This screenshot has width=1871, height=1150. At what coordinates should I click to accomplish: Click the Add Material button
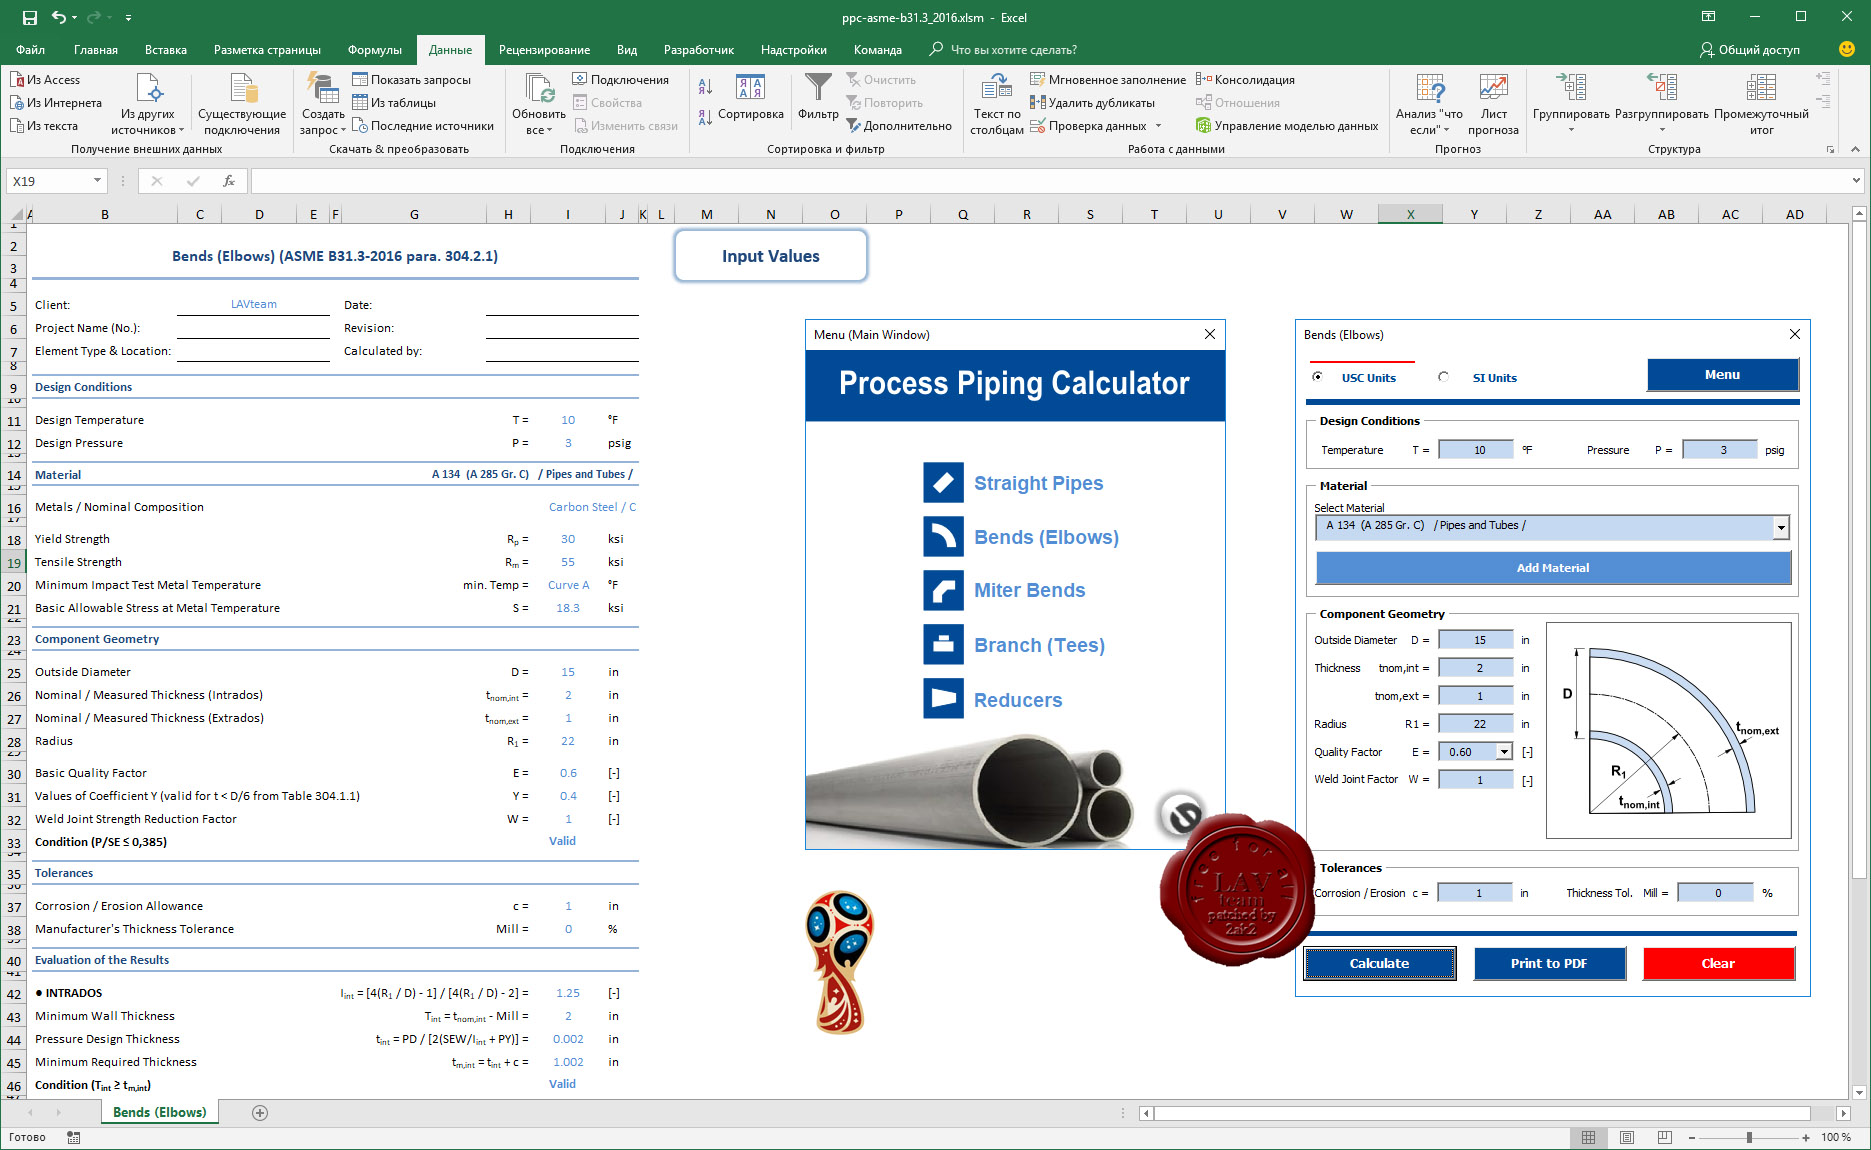pos(1553,568)
